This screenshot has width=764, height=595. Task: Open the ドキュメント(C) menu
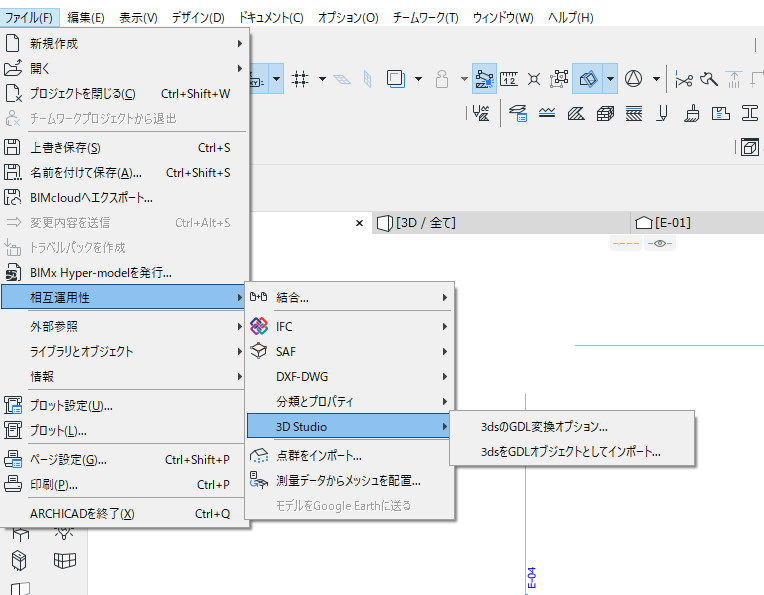[x=270, y=18]
